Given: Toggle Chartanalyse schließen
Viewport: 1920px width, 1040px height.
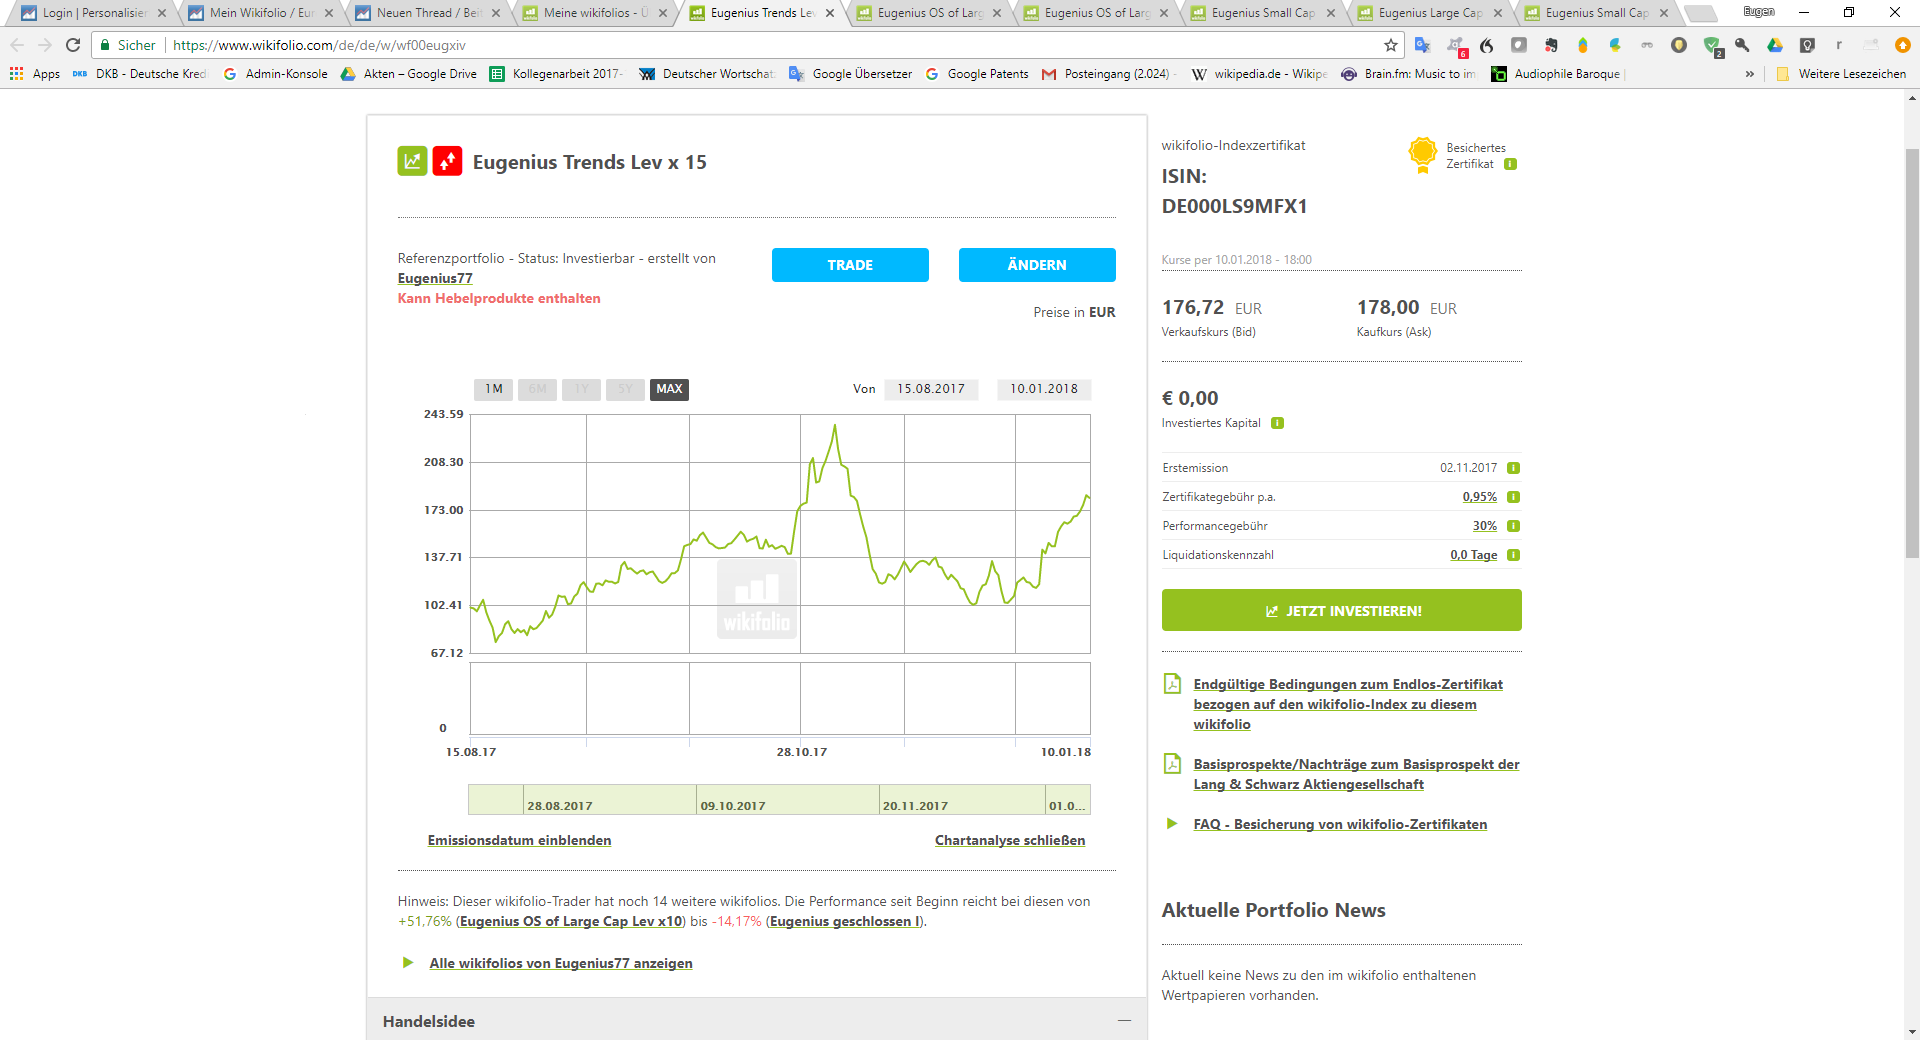Looking at the screenshot, I should pyautogui.click(x=1009, y=840).
